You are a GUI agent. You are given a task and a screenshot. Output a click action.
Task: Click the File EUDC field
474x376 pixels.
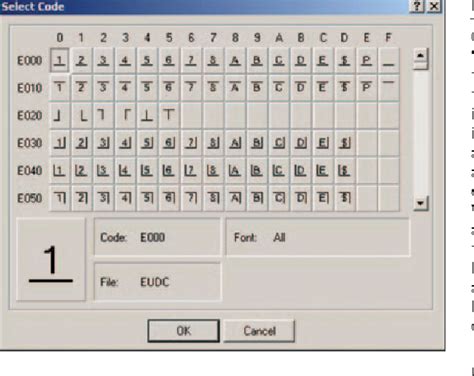click(x=157, y=282)
